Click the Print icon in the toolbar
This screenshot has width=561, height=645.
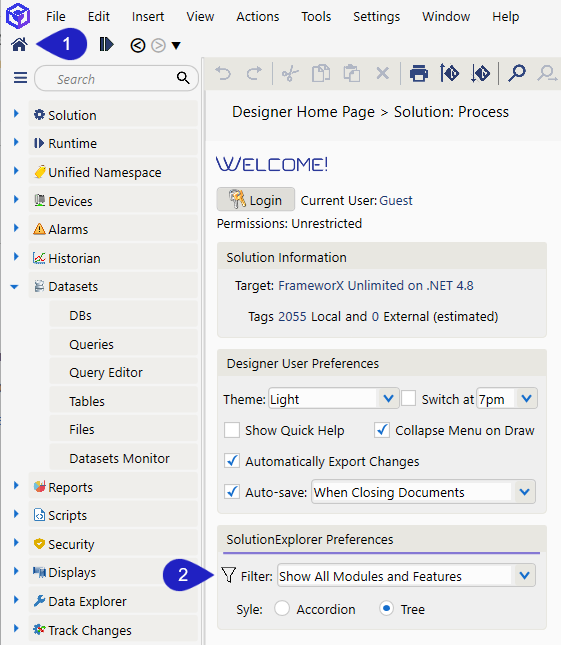419,74
